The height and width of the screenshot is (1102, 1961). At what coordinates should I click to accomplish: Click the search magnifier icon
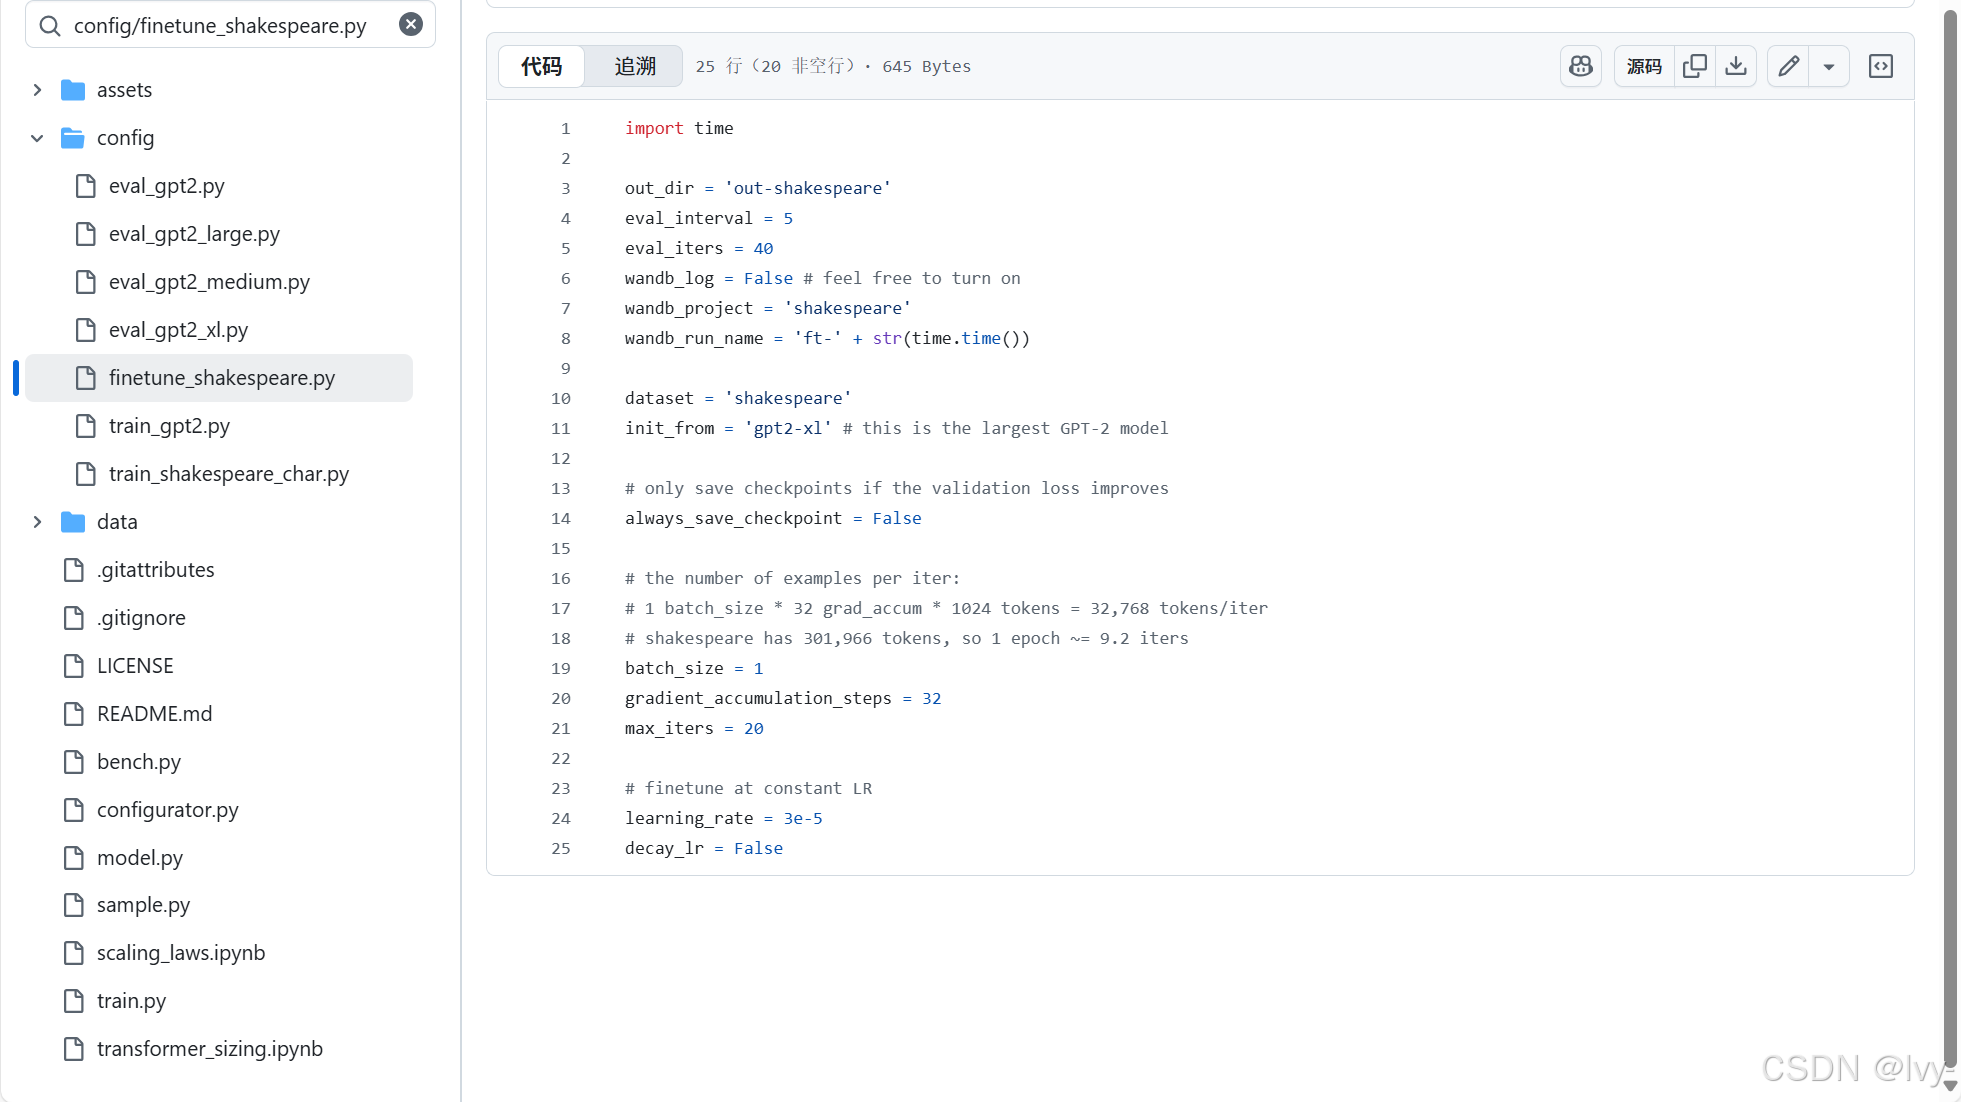click(x=50, y=25)
